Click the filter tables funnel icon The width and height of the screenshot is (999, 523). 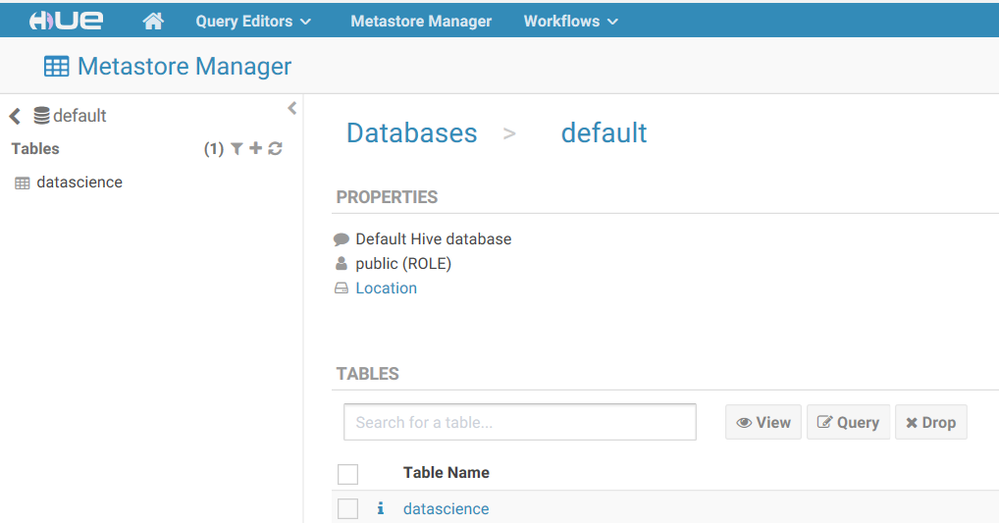pyautogui.click(x=237, y=149)
